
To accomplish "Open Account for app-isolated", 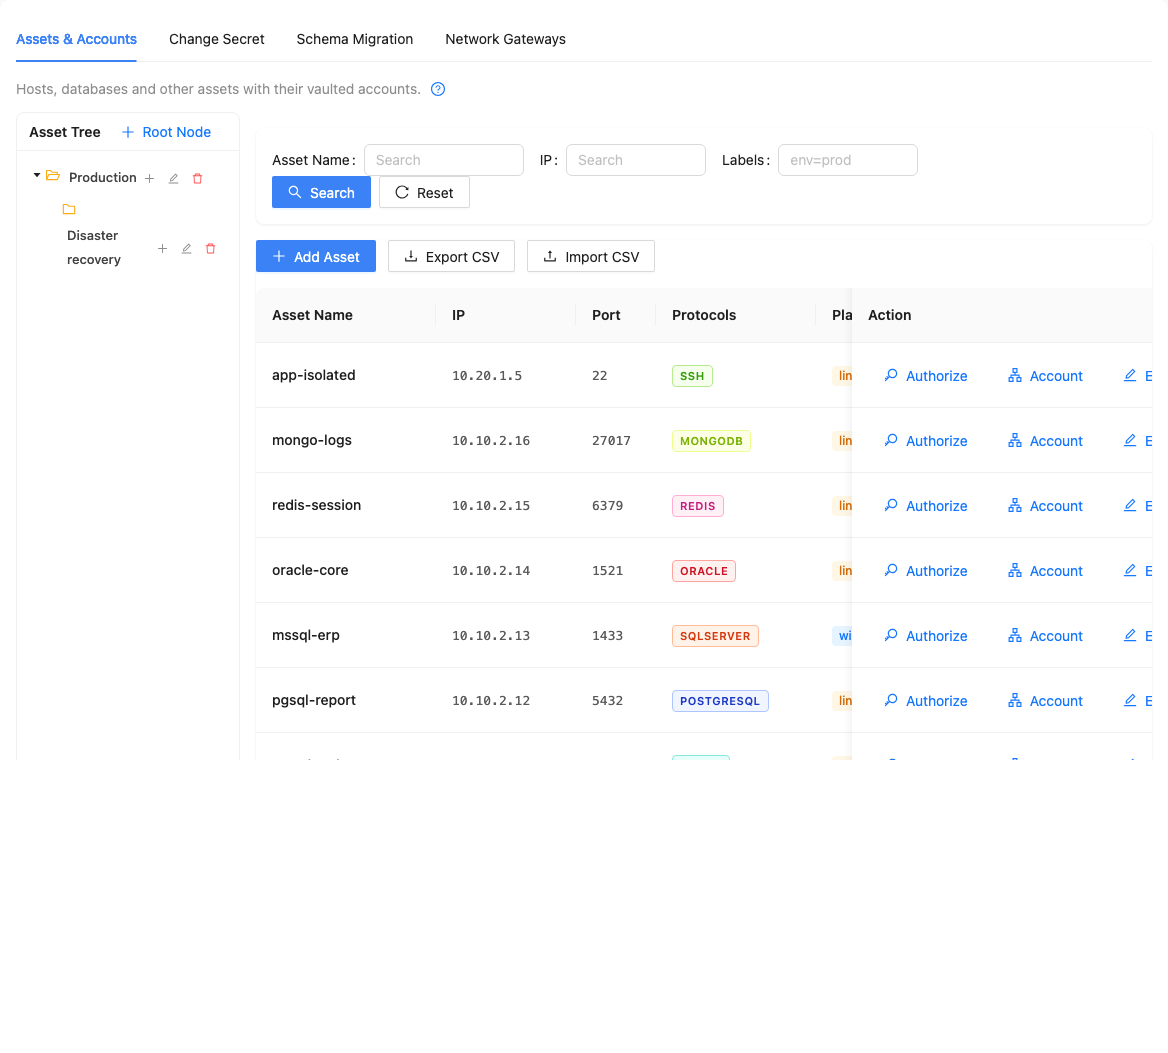I will pyautogui.click(x=1045, y=376).
